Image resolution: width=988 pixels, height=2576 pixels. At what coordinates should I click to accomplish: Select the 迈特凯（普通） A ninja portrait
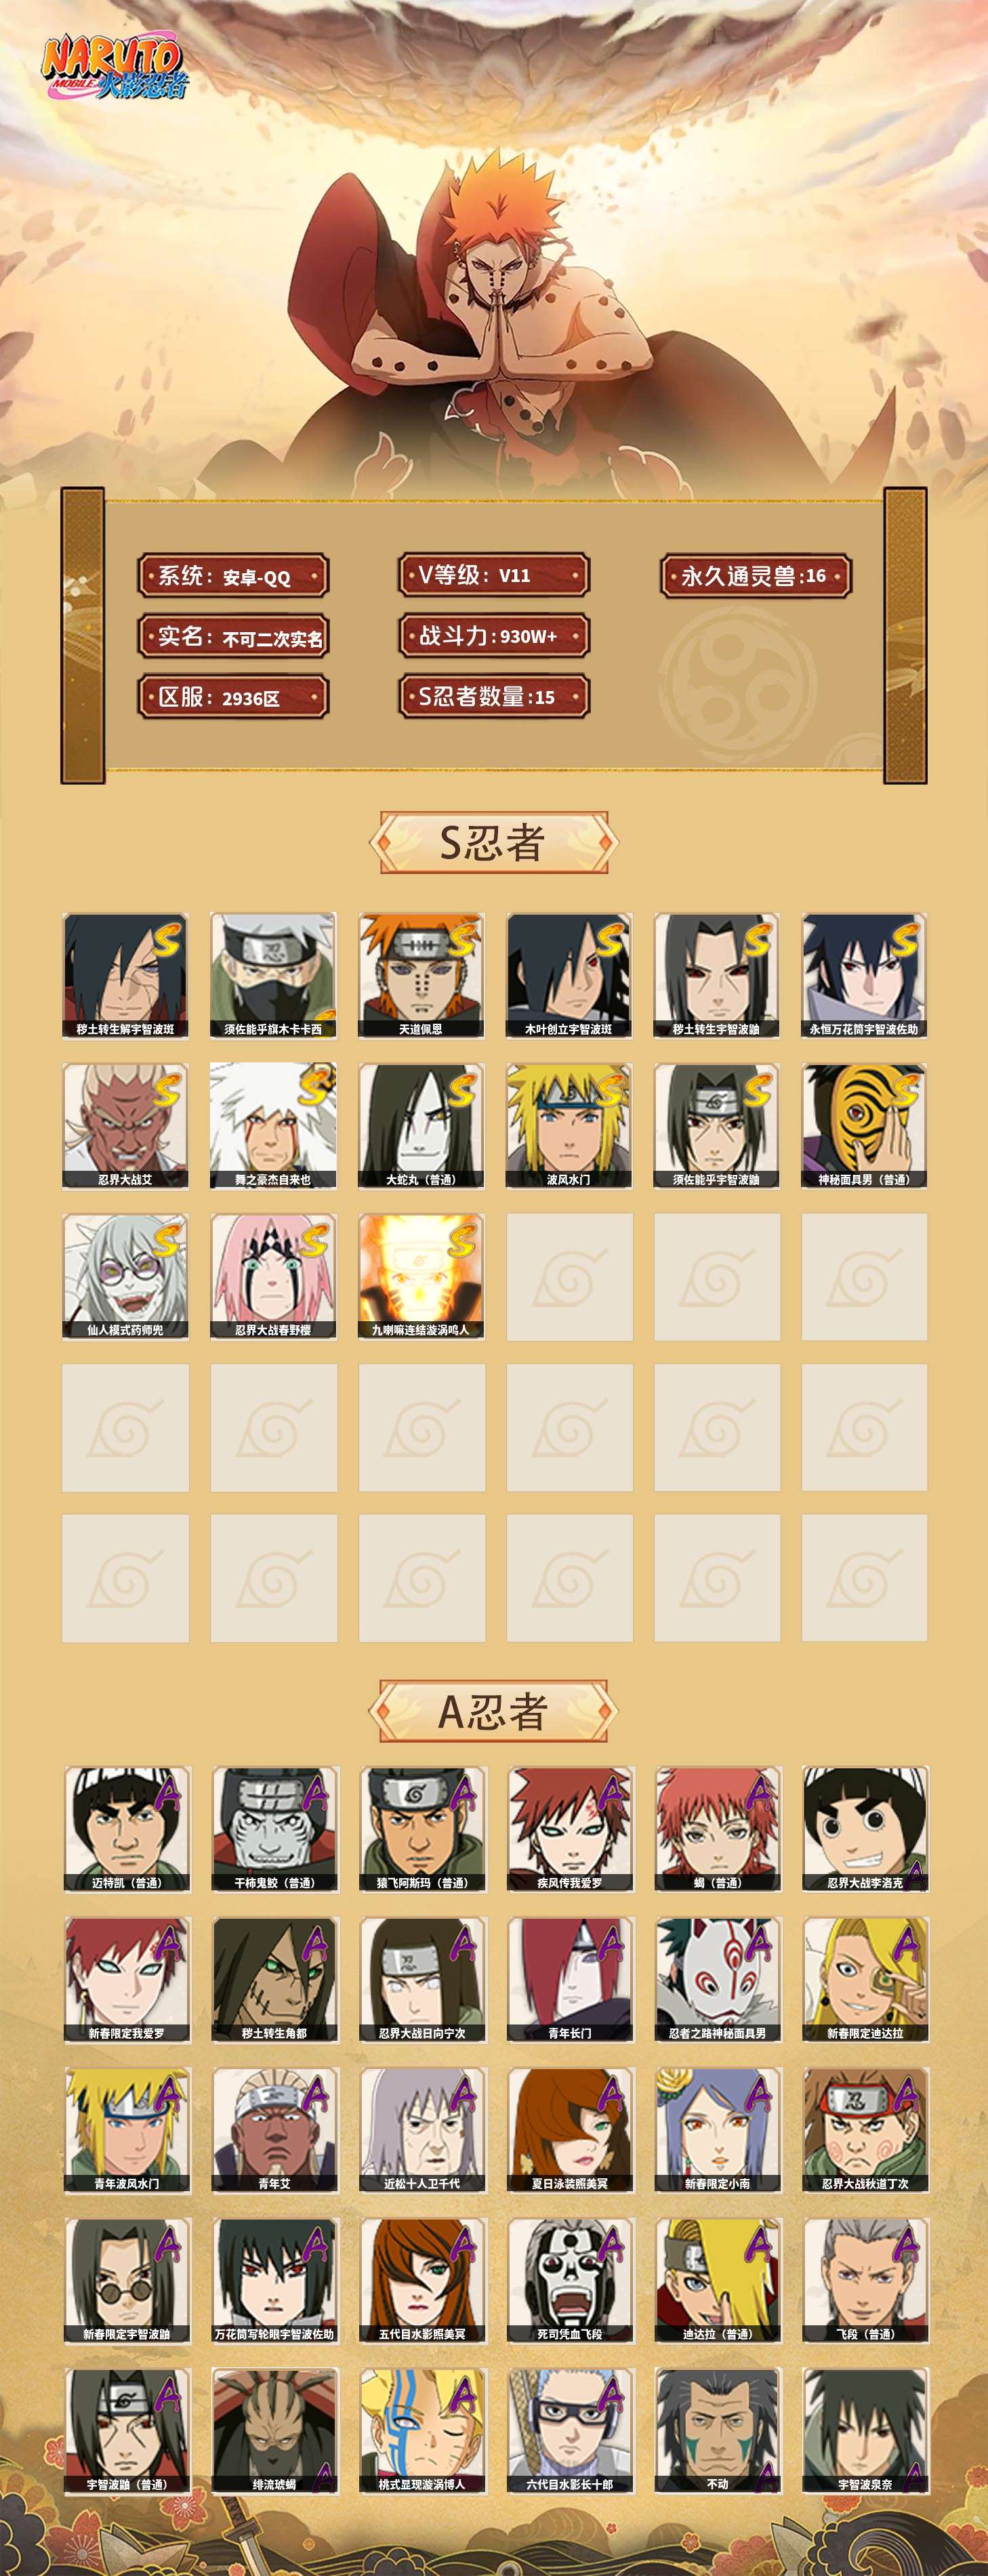click(x=126, y=1829)
